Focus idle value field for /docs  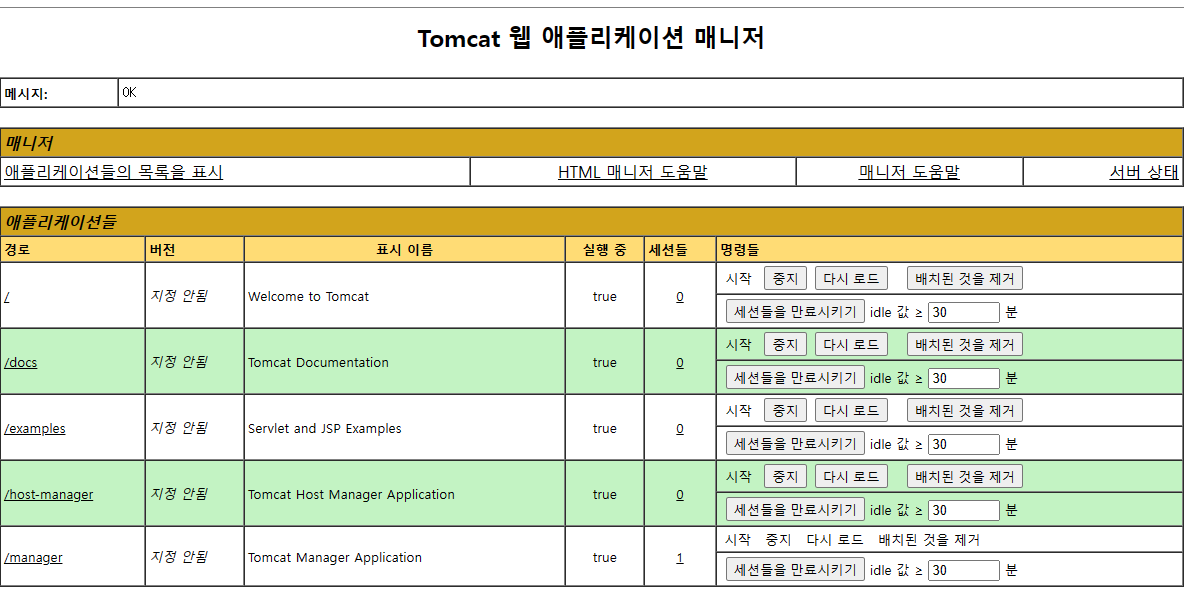point(964,378)
